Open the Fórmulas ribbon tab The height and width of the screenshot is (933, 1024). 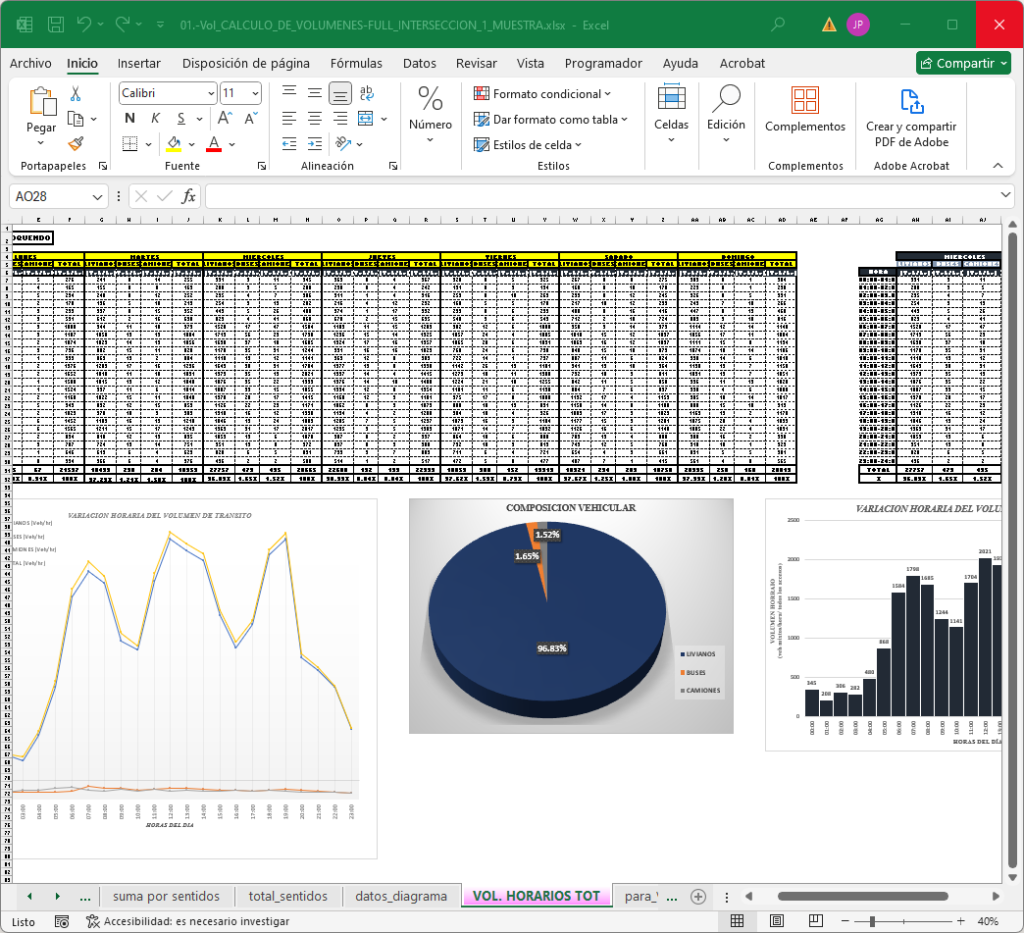[356, 63]
